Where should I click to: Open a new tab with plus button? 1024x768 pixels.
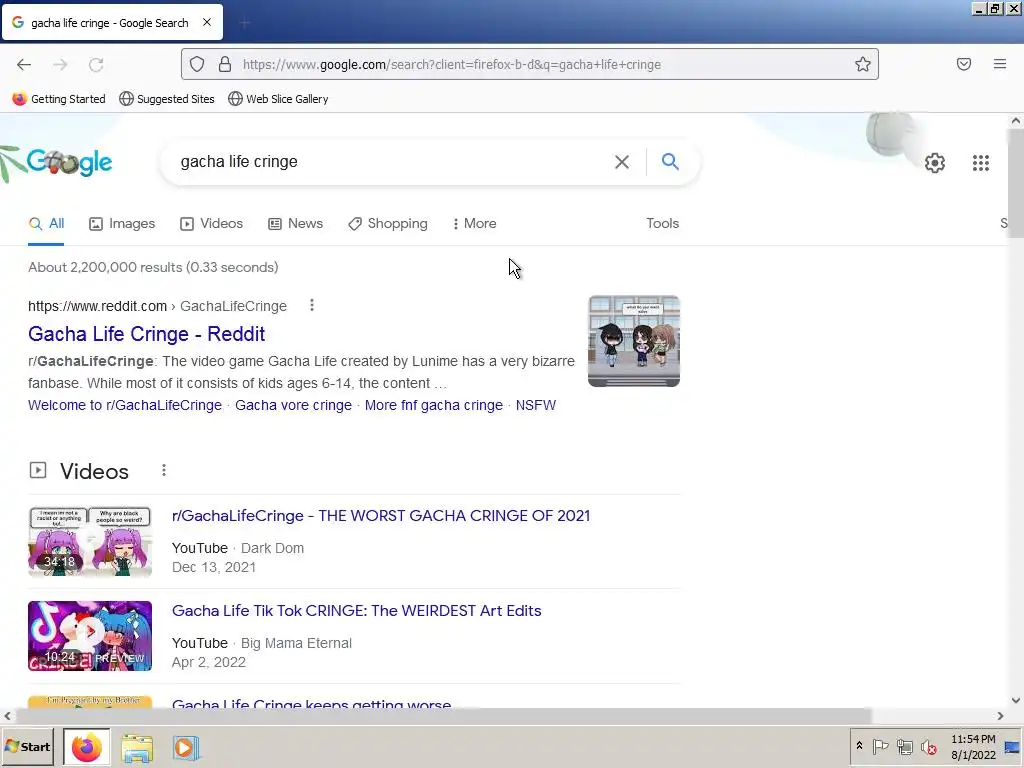point(245,23)
